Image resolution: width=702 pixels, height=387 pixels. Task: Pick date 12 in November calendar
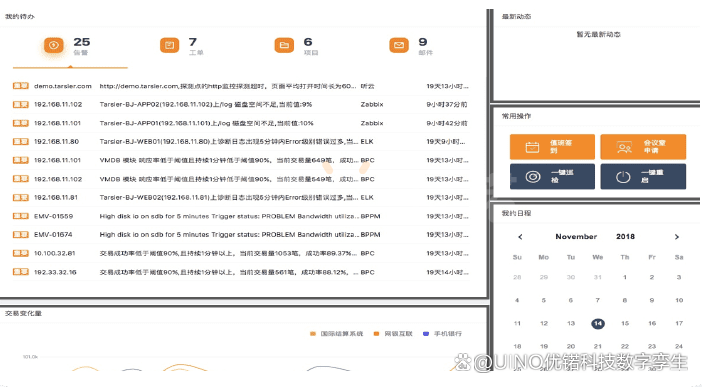544,323
